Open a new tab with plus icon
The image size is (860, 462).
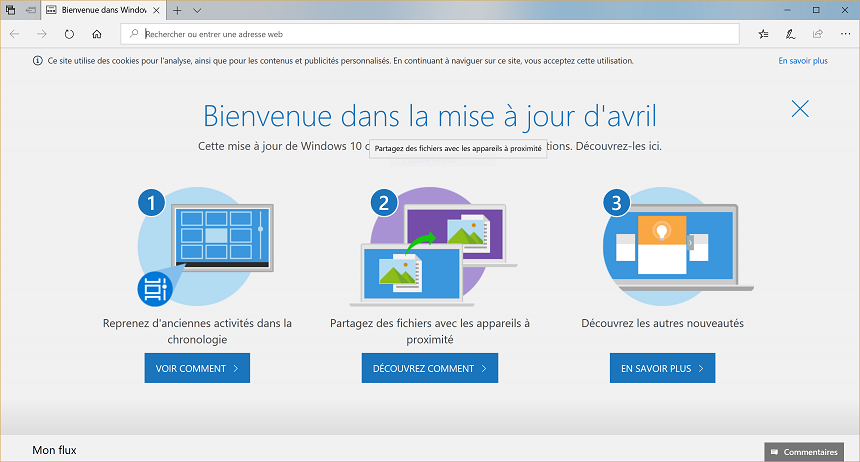click(177, 10)
